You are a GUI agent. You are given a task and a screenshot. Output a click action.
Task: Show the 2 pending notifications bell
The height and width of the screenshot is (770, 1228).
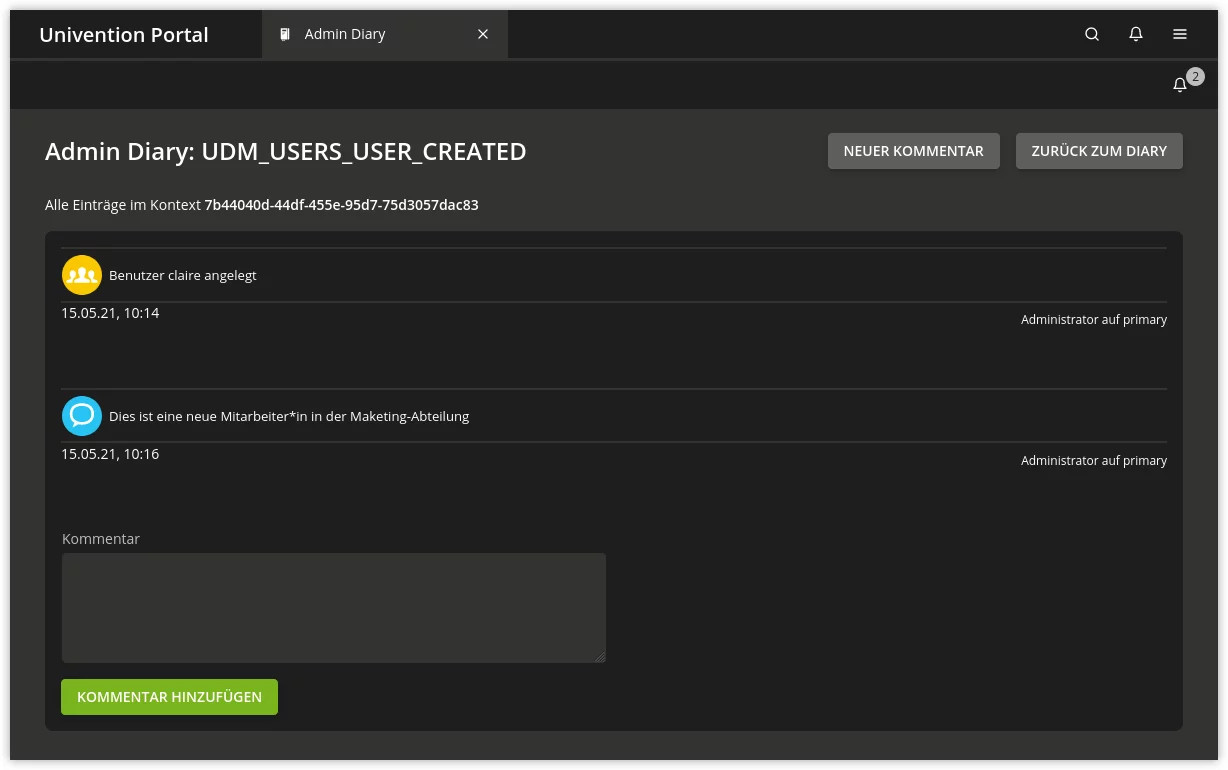pos(1180,85)
